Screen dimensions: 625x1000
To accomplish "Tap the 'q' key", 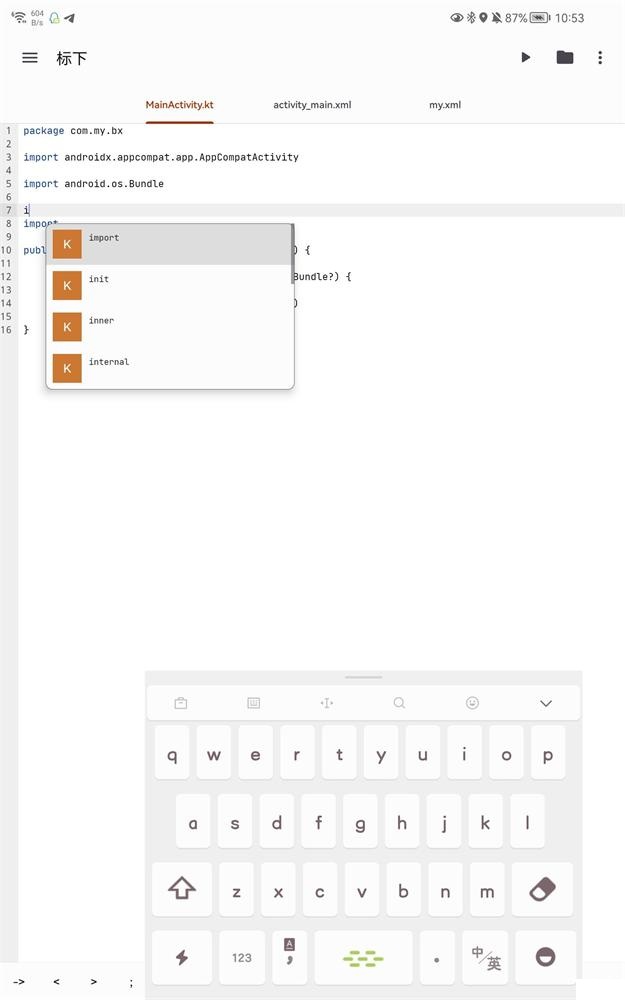I will pyautogui.click(x=172, y=753).
